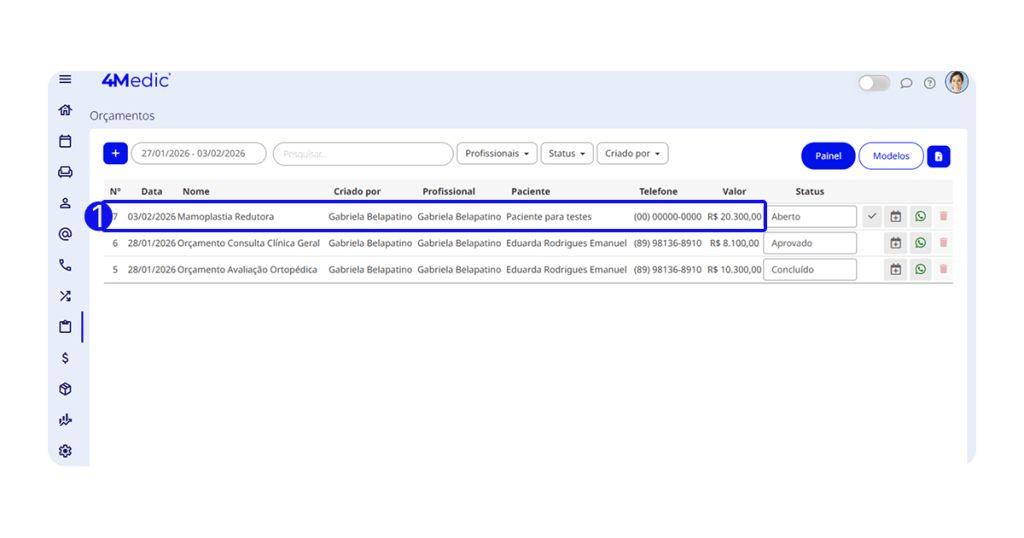Schedule Orçamento Consulta Clínica Geral via calendar icon
Image resolution: width=1024 pixels, height=538 pixels.
[x=895, y=243]
